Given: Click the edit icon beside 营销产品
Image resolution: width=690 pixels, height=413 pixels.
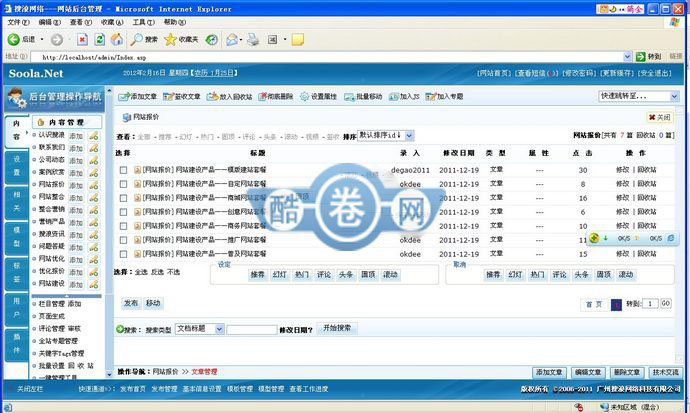Looking at the screenshot, I should pyautogui.click(x=94, y=223).
